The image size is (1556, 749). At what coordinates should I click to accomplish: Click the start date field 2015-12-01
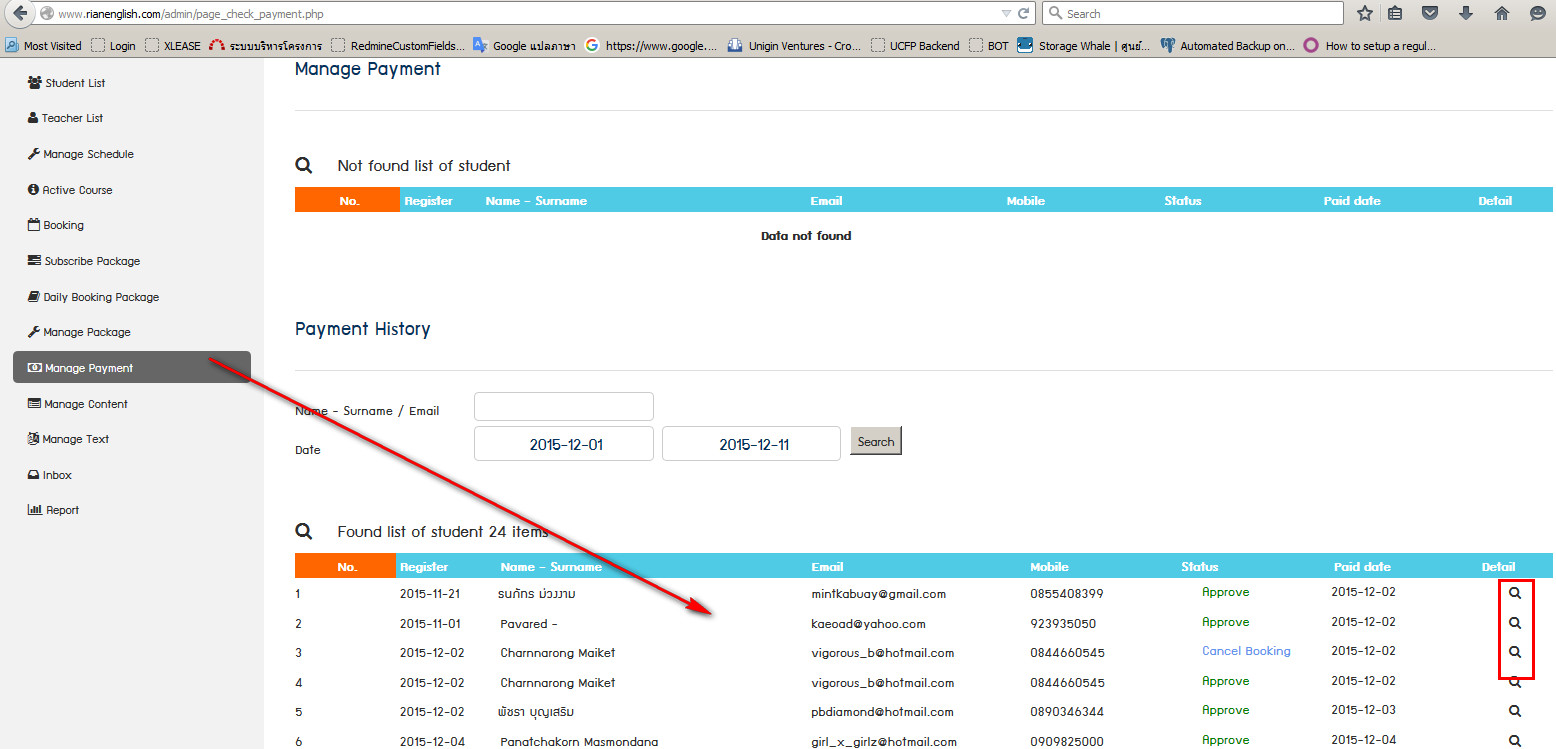click(x=563, y=444)
